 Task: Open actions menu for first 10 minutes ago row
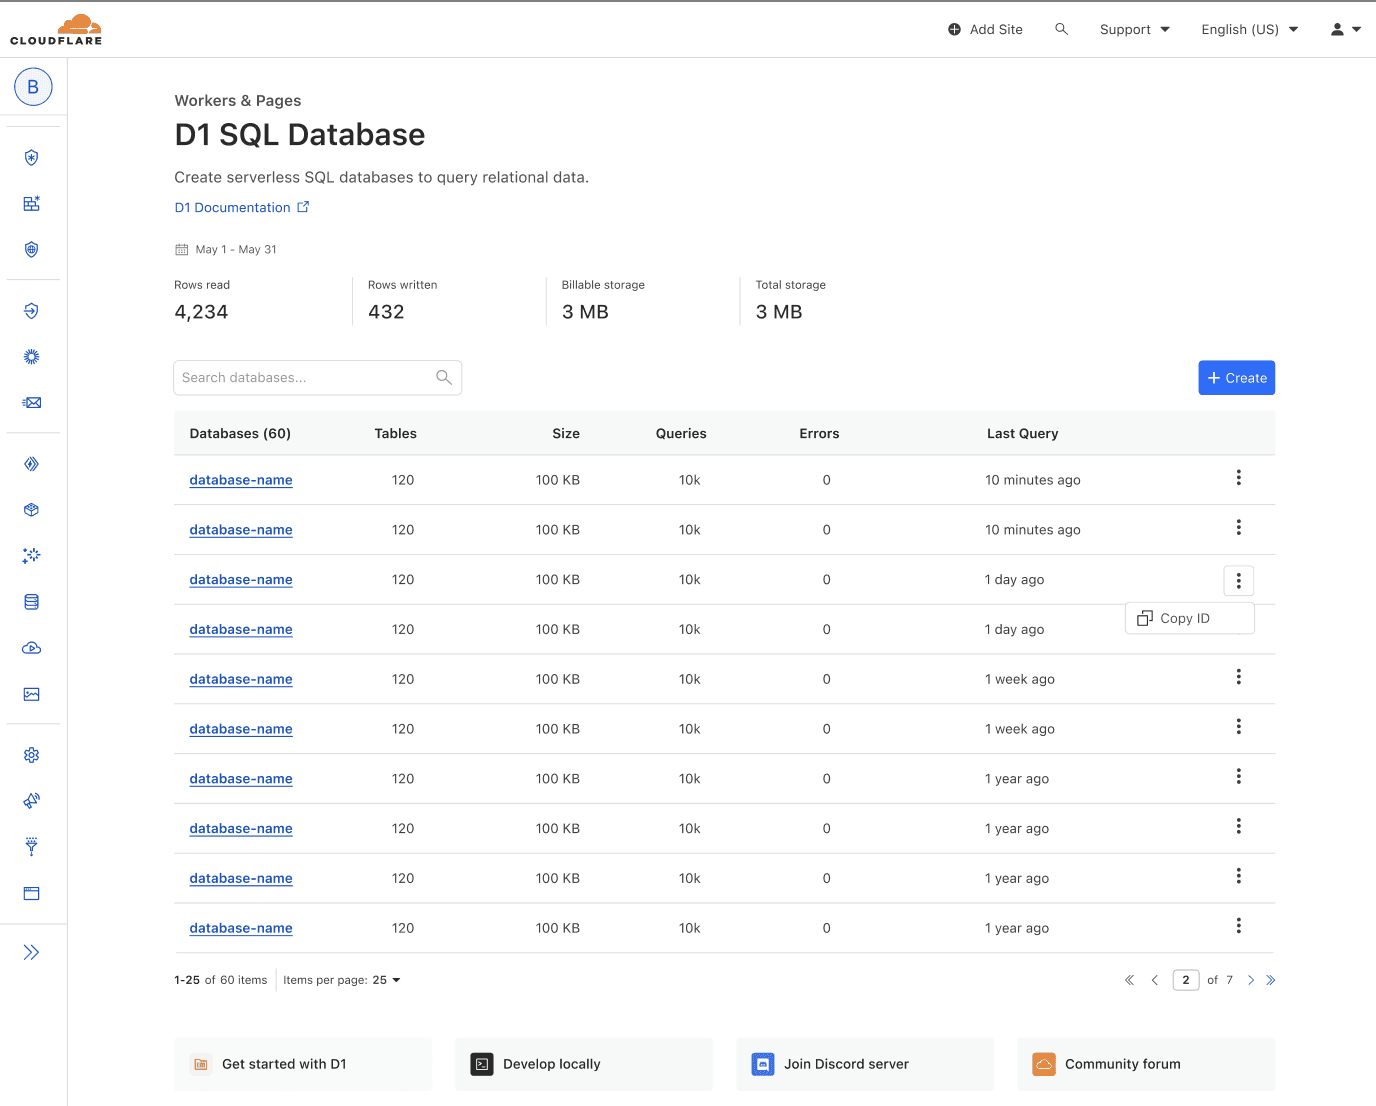click(x=1238, y=478)
